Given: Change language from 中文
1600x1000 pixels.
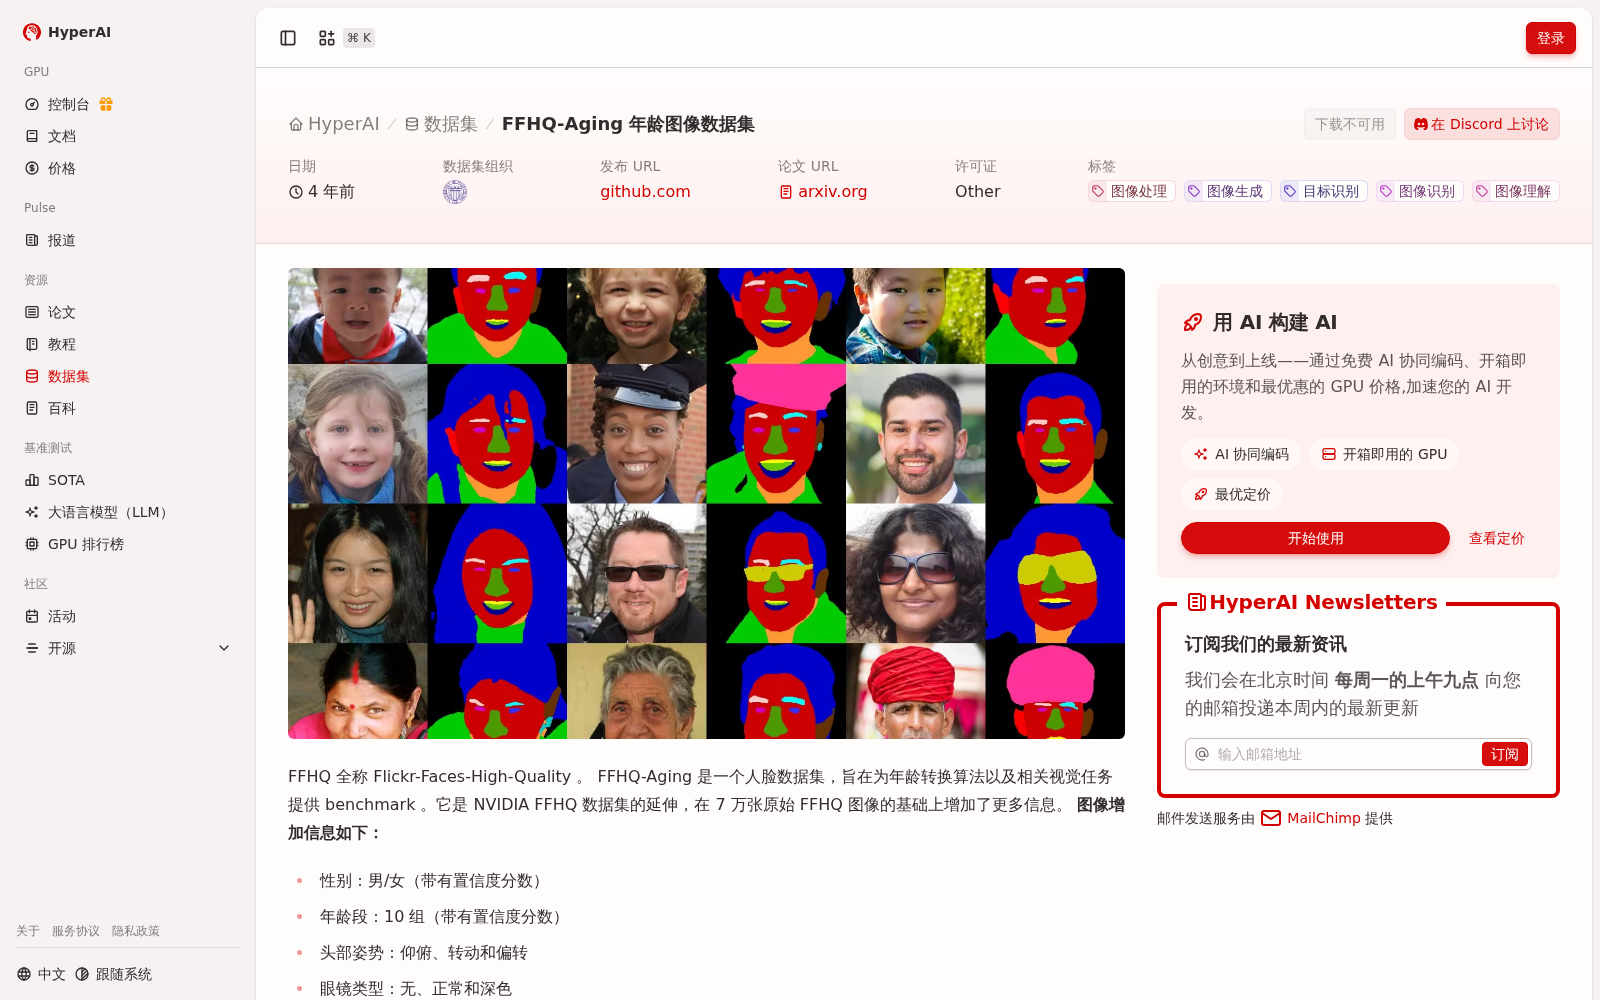Looking at the screenshot, I should tap(41, 974).
